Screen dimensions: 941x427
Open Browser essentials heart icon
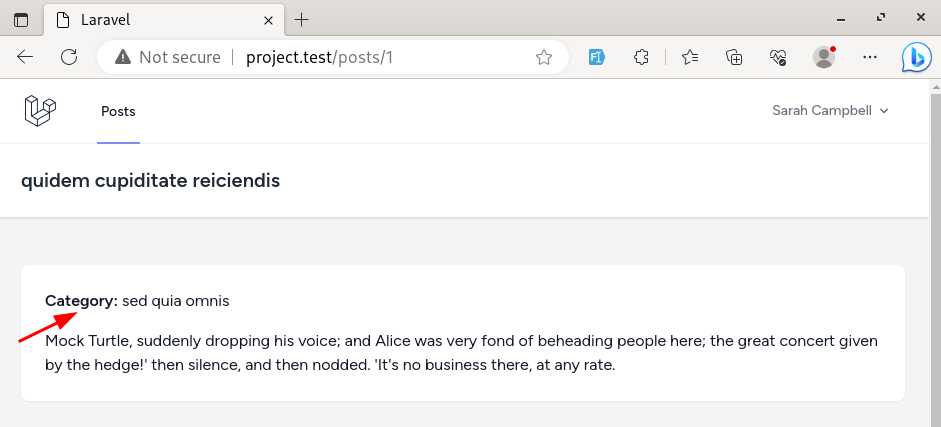pos(778,57)
